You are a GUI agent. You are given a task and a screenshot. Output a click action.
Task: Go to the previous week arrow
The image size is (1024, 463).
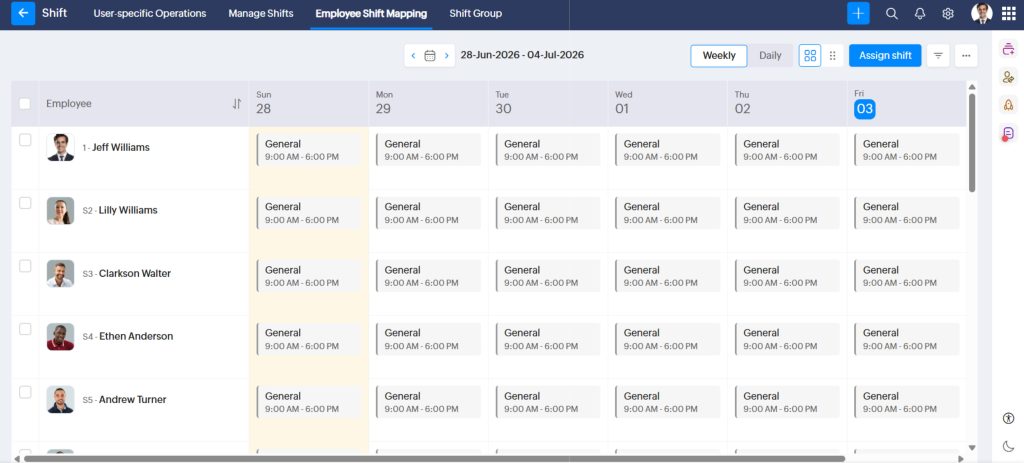tap(413, 56)
